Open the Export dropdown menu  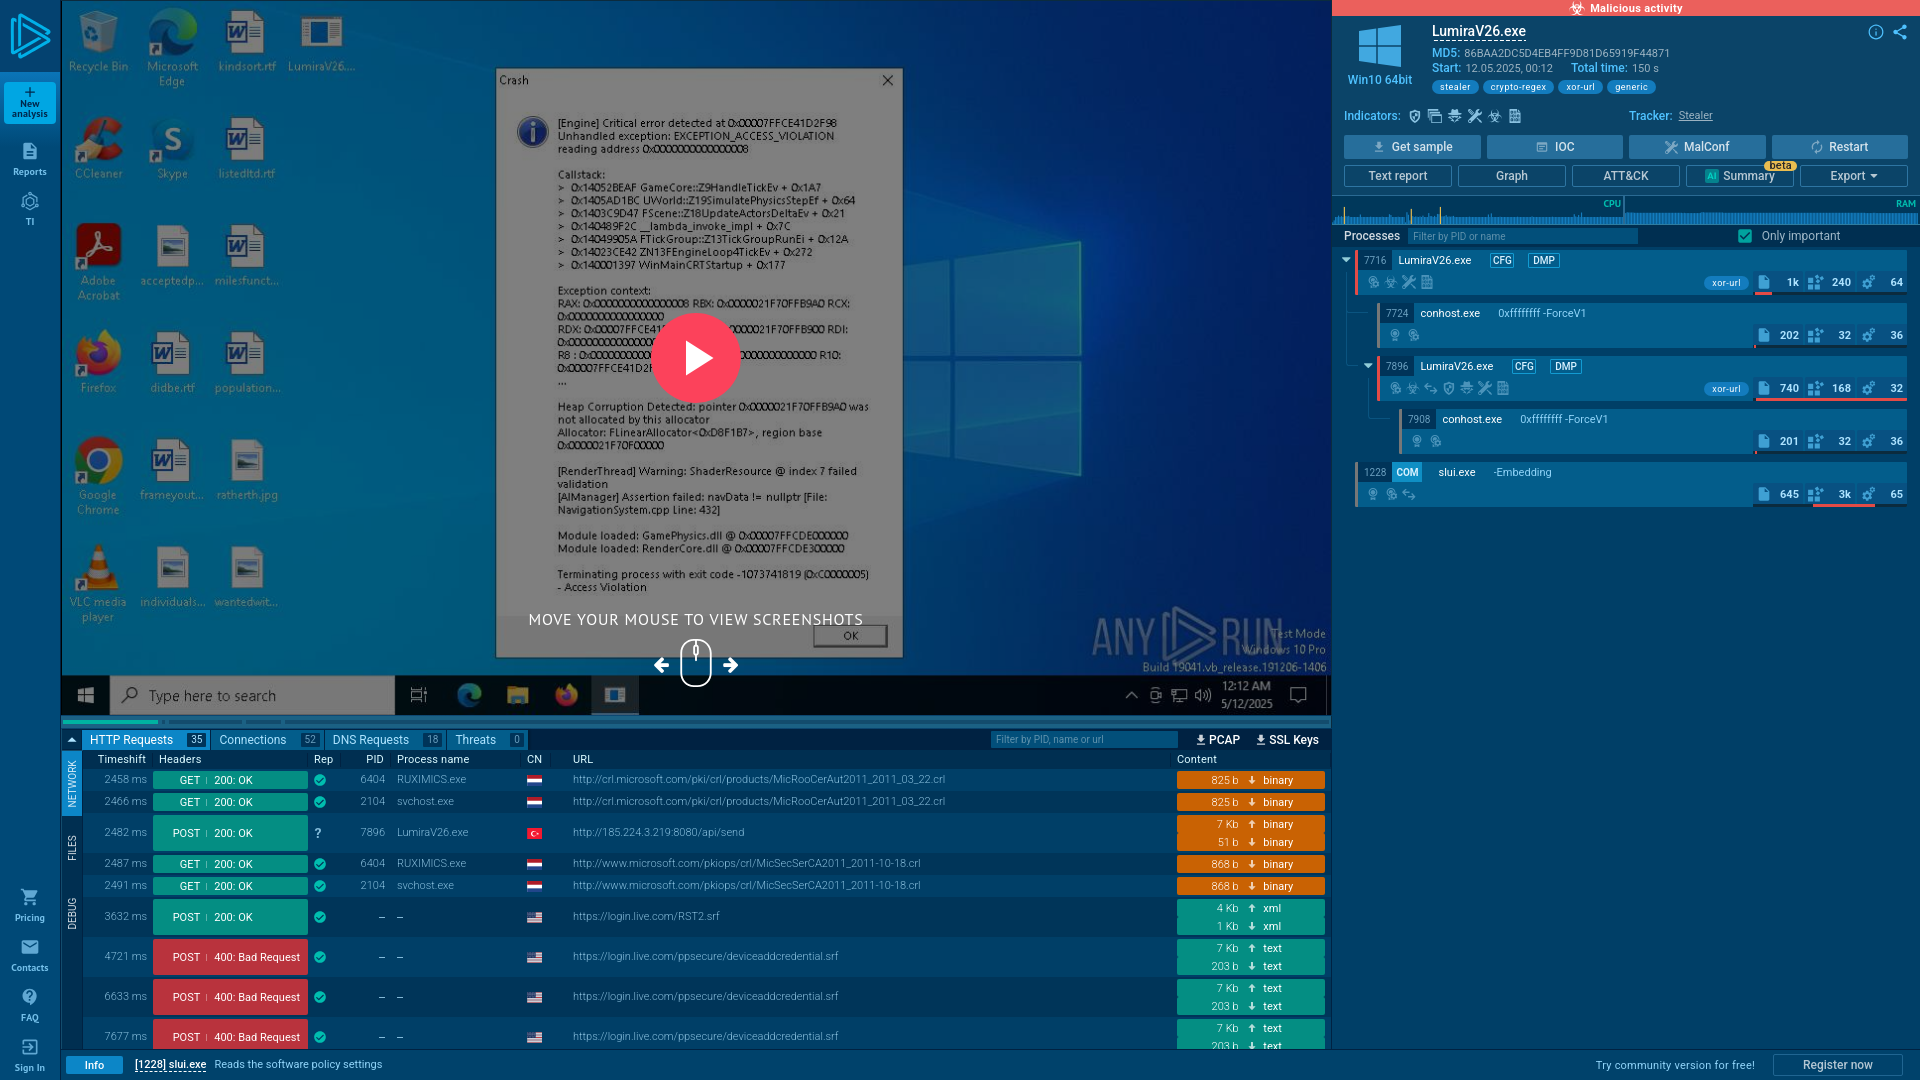[x=1853, y=176]
